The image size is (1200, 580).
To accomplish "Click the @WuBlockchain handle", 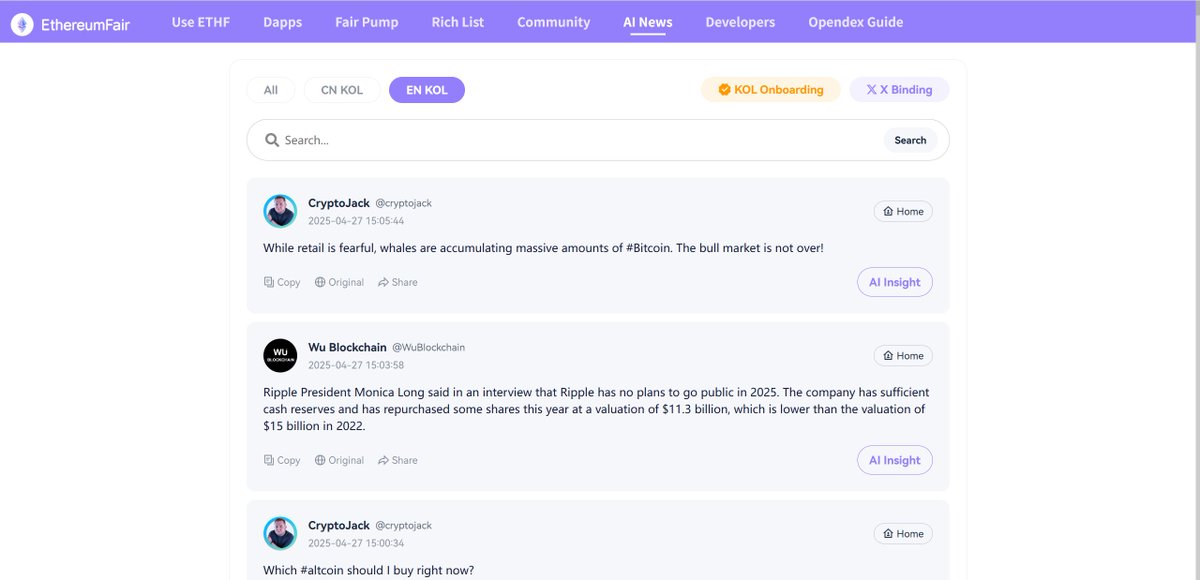I will coord(428,347).
